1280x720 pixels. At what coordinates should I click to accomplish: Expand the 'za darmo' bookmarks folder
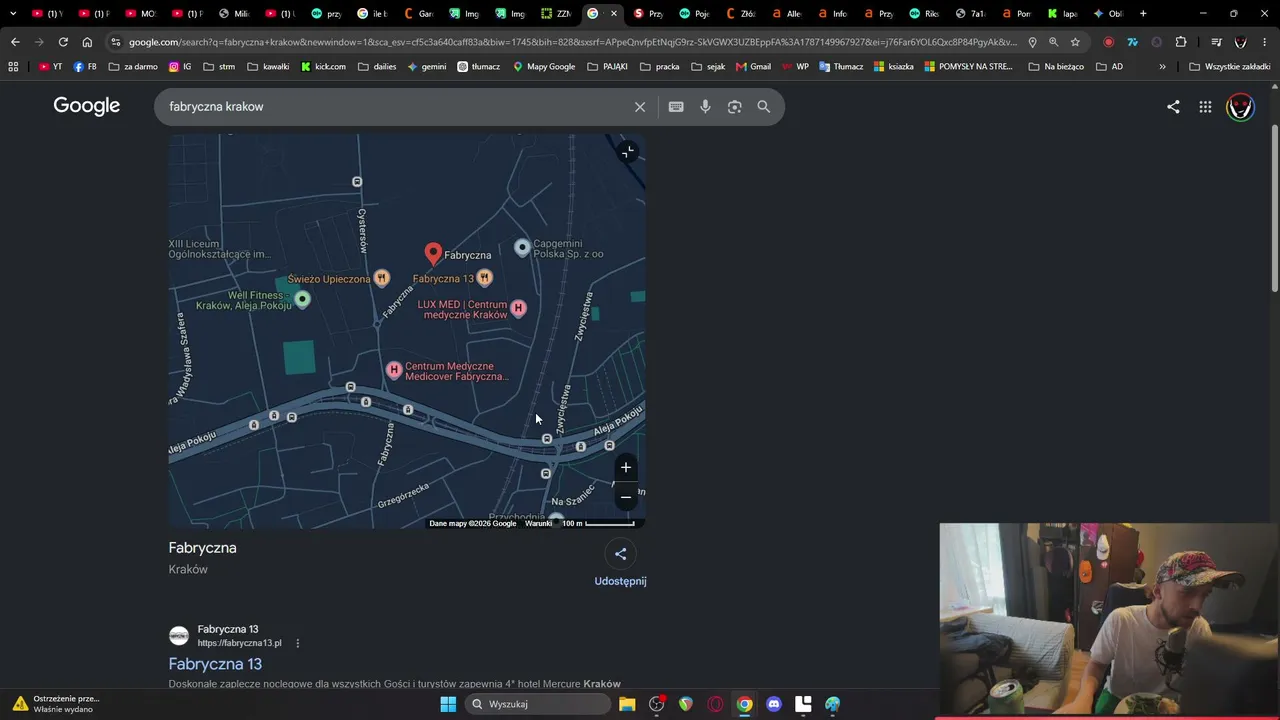tap(133, 67)
